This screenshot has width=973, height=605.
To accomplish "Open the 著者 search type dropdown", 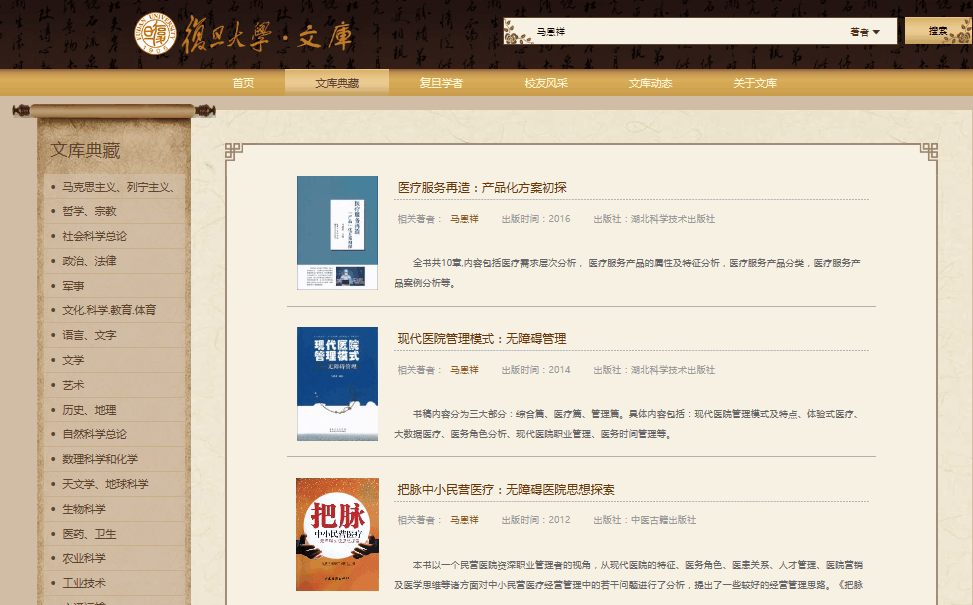I will click(865, 32).
